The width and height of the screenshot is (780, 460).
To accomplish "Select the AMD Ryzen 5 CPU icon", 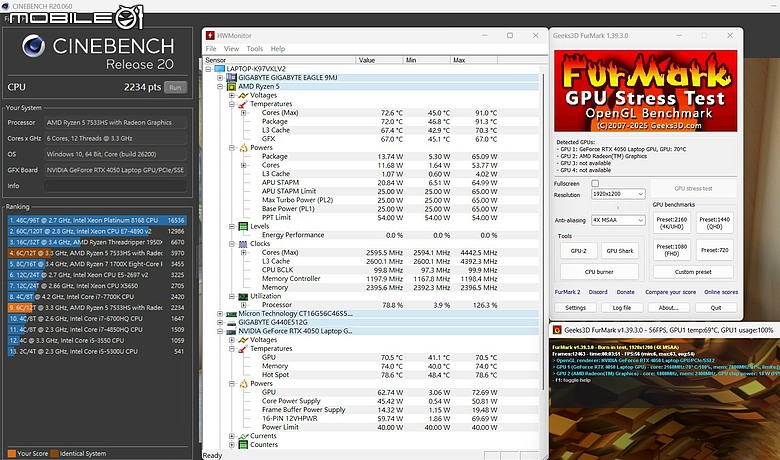I will (231, 87).
